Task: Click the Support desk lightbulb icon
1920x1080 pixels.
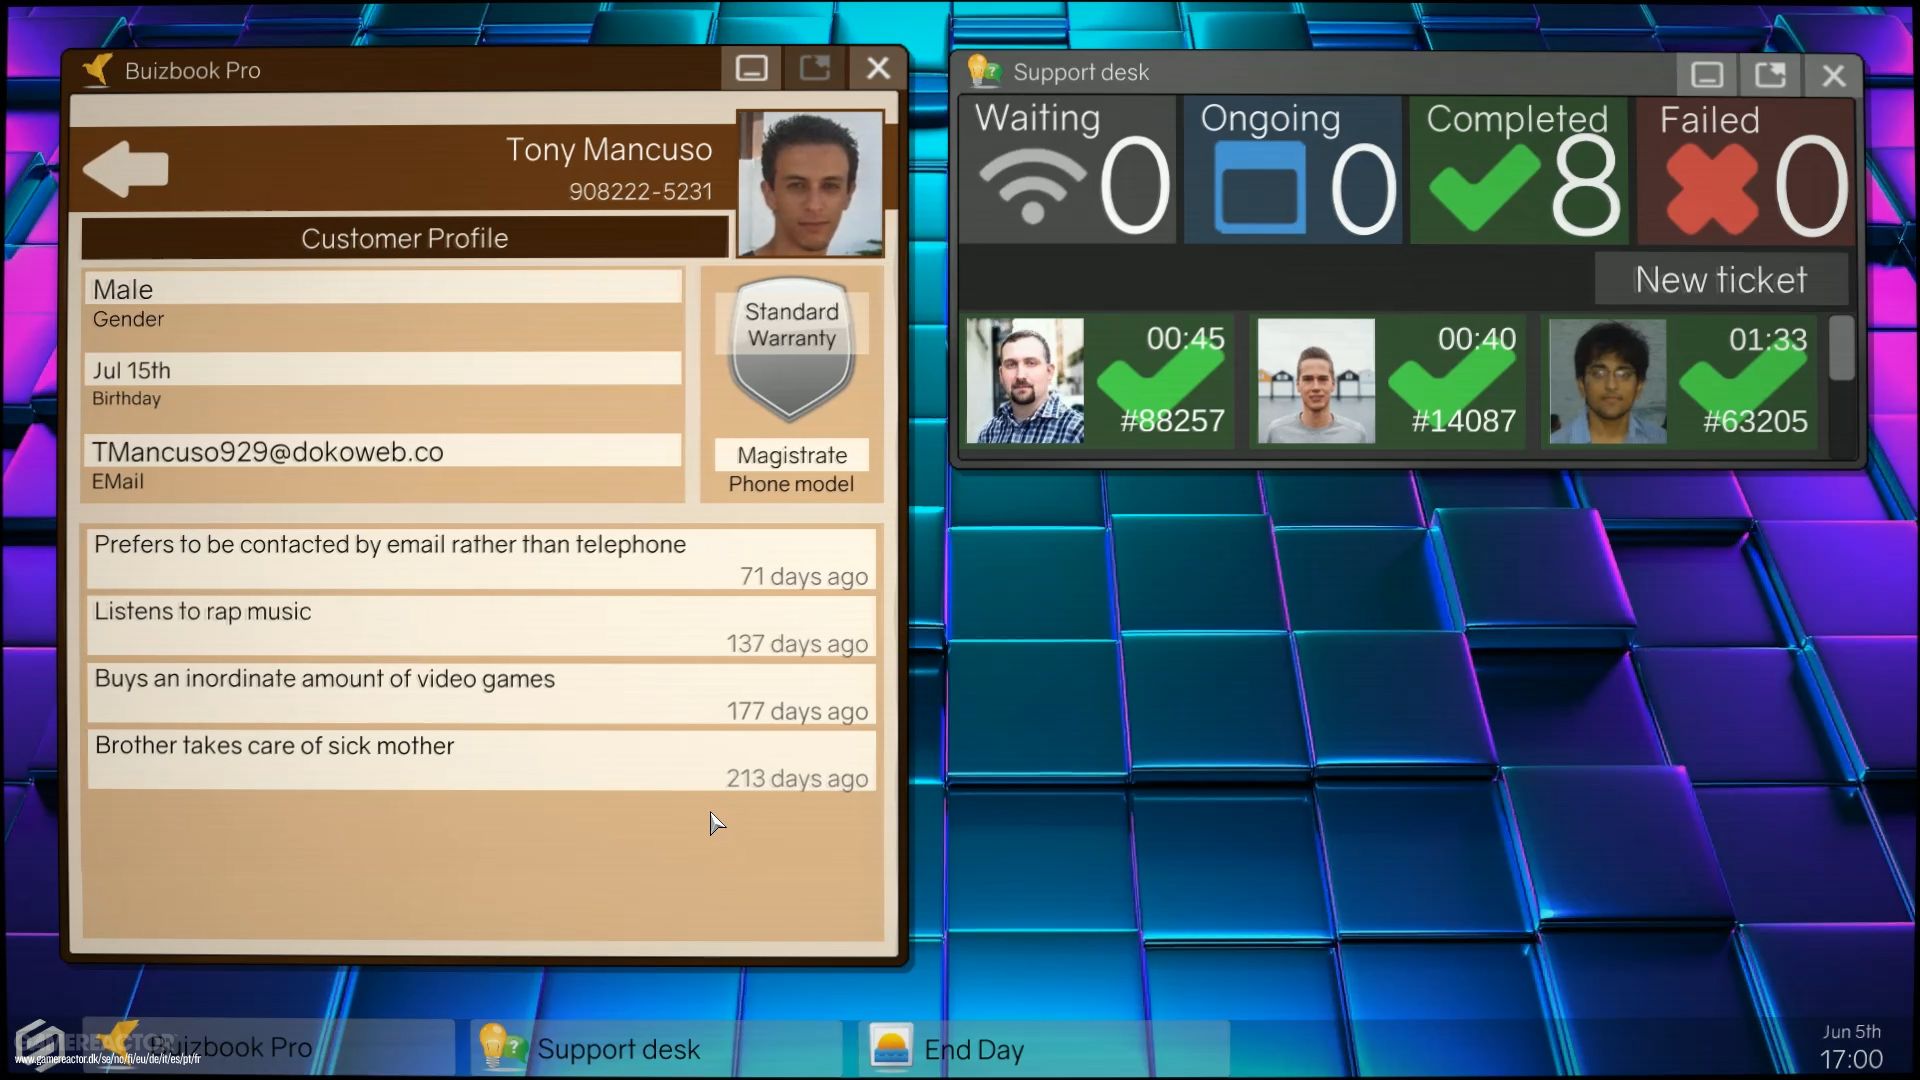Action: [x=984, y=71]
